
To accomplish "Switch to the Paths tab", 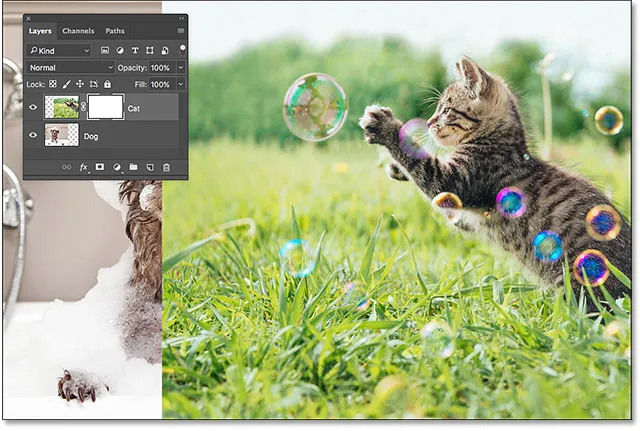I will point(115,31).
